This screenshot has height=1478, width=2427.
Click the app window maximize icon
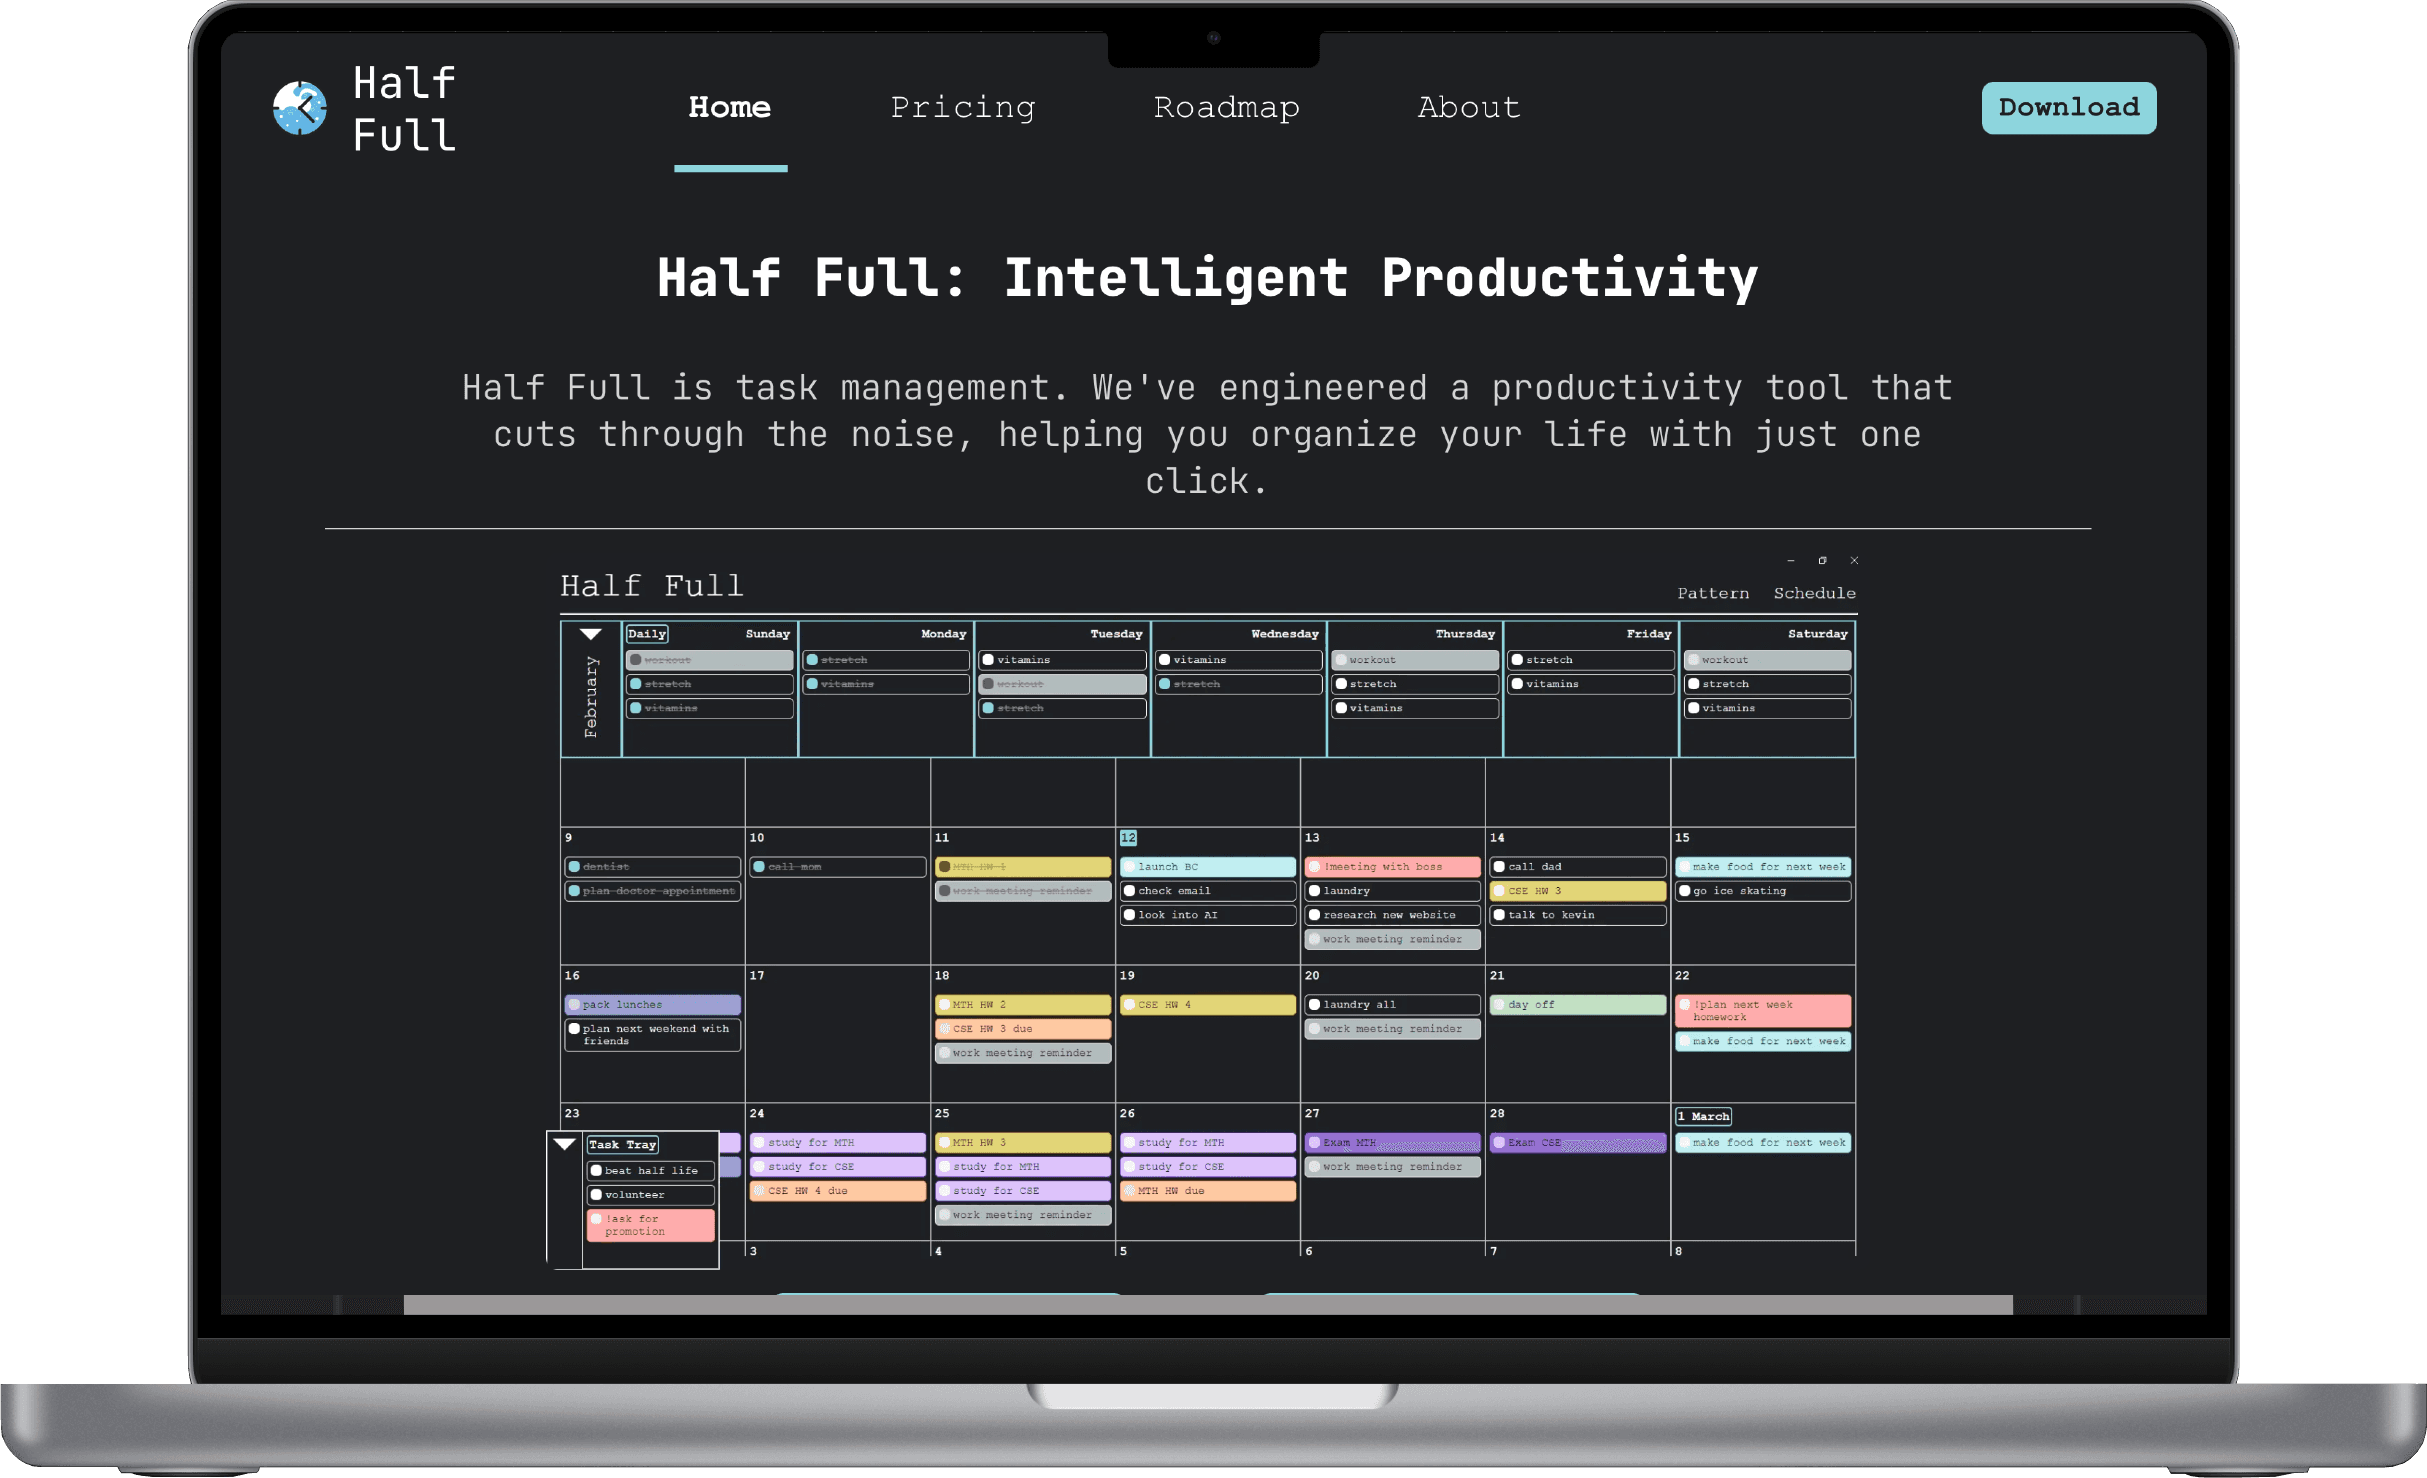[x=1822, y=560]
